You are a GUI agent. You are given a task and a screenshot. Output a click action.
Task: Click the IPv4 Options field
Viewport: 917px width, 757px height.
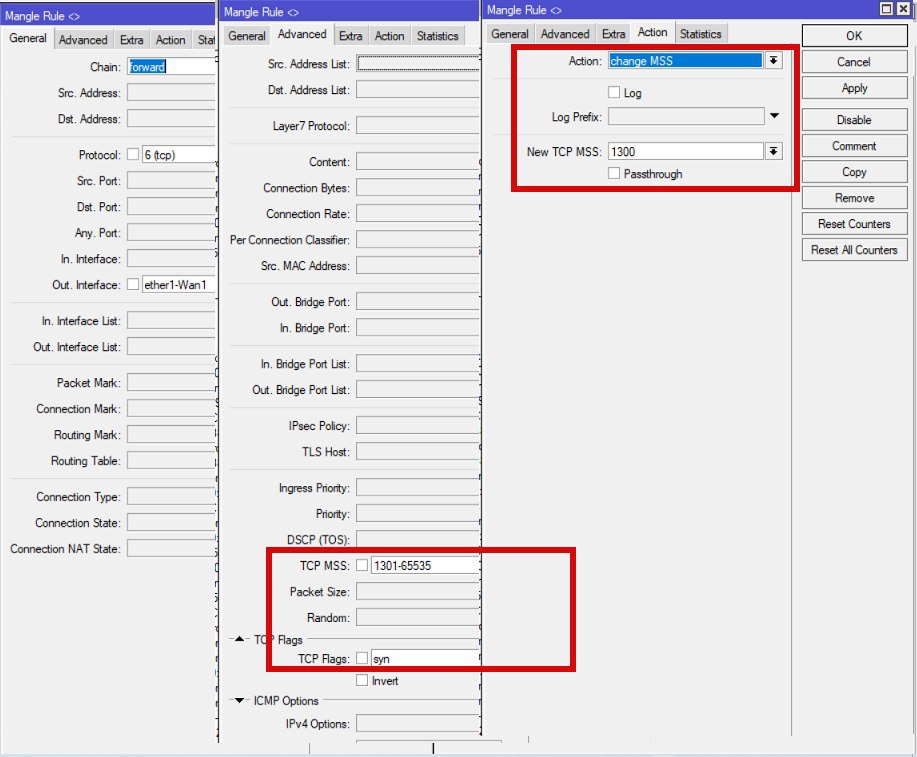[x=418, y=723]
